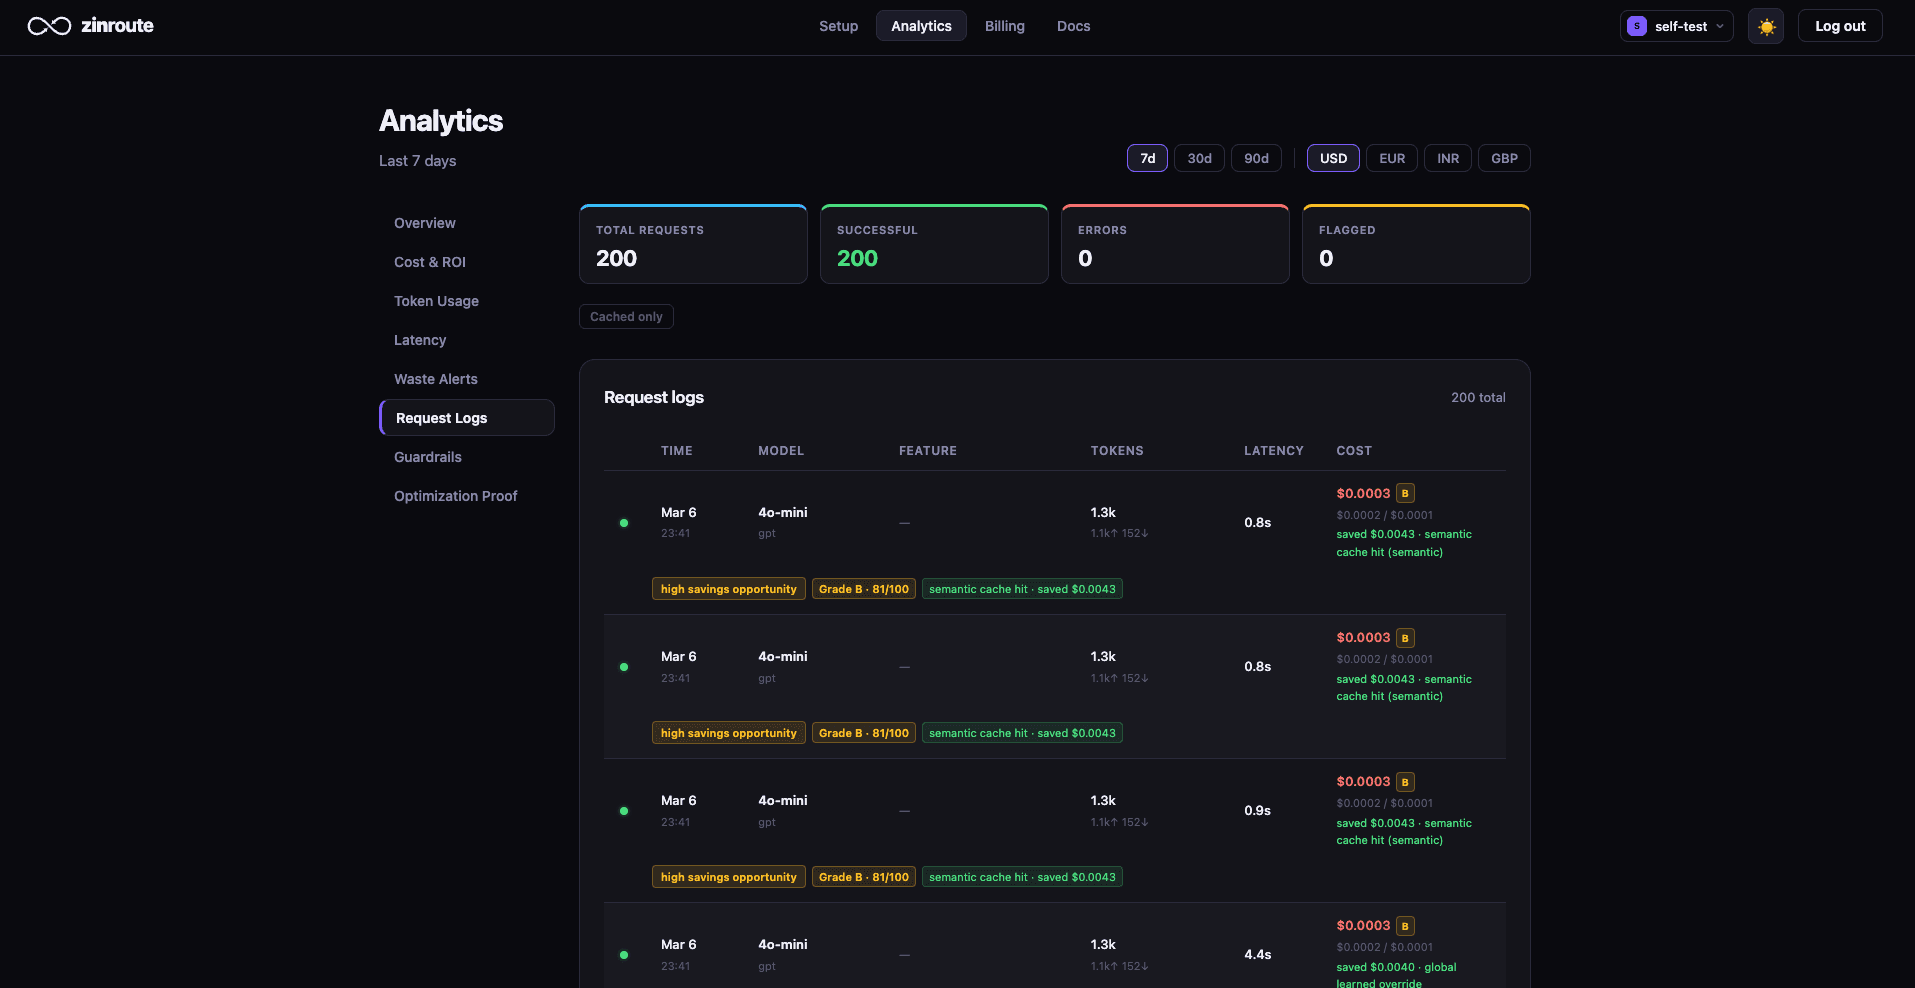1915x988 pixels.
Task: Enable the Cached only filter
Action: point(625,316)
